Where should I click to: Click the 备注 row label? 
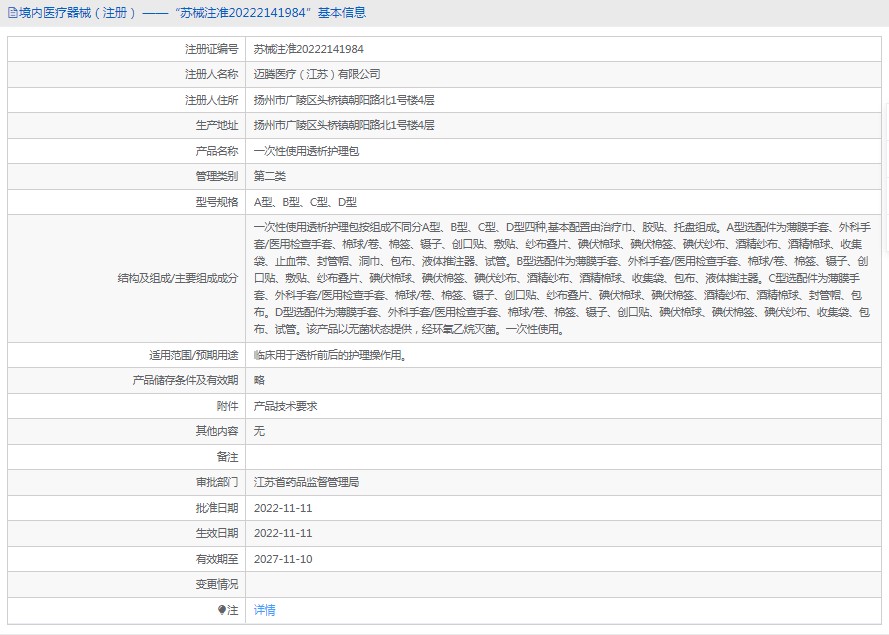coord(227,457)
